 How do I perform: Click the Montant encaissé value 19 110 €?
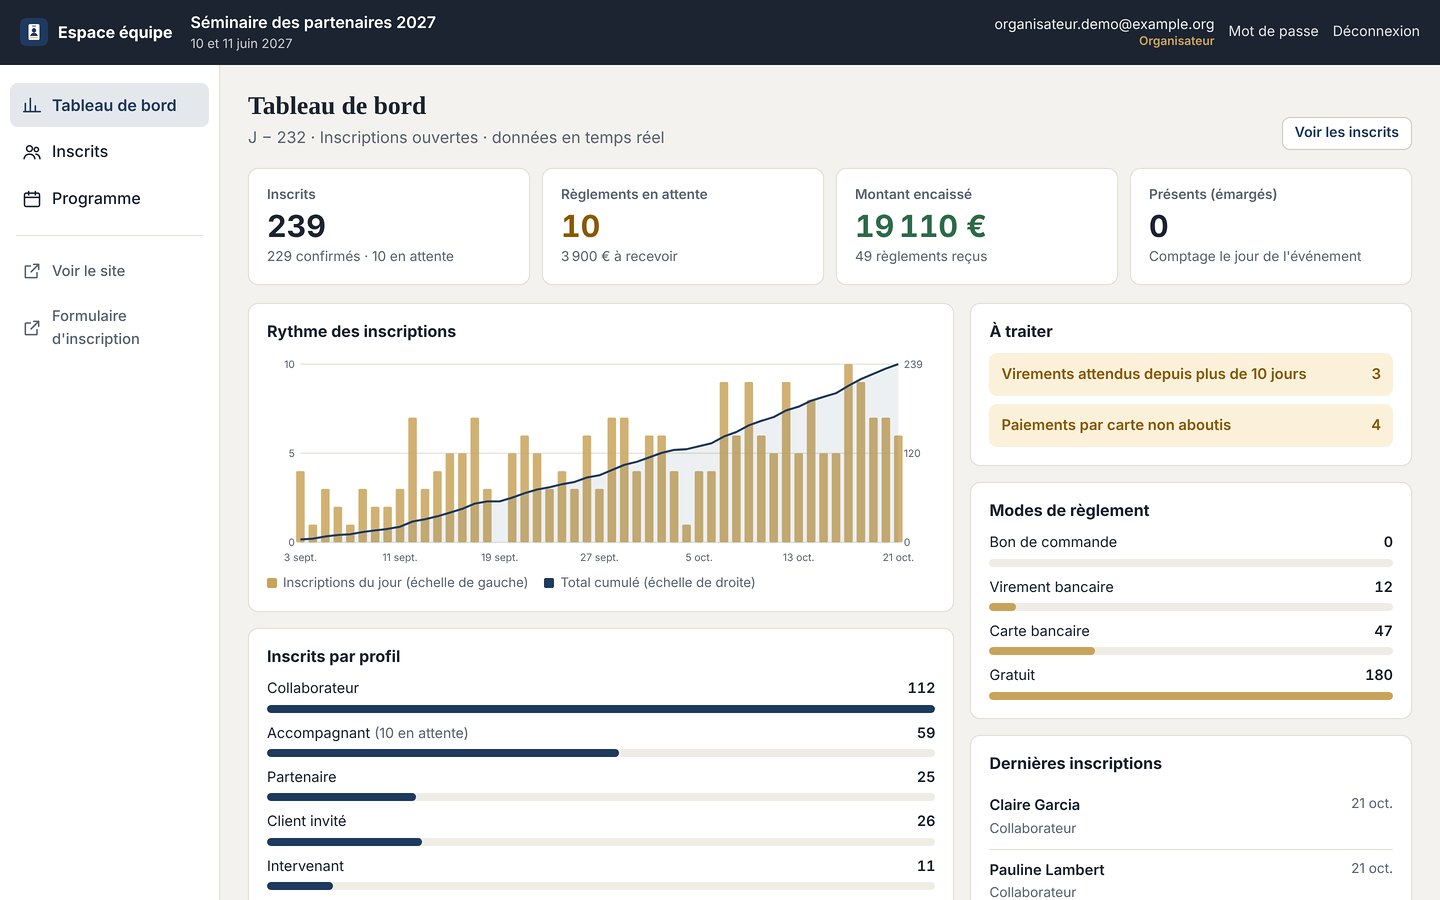click(920, 226)
